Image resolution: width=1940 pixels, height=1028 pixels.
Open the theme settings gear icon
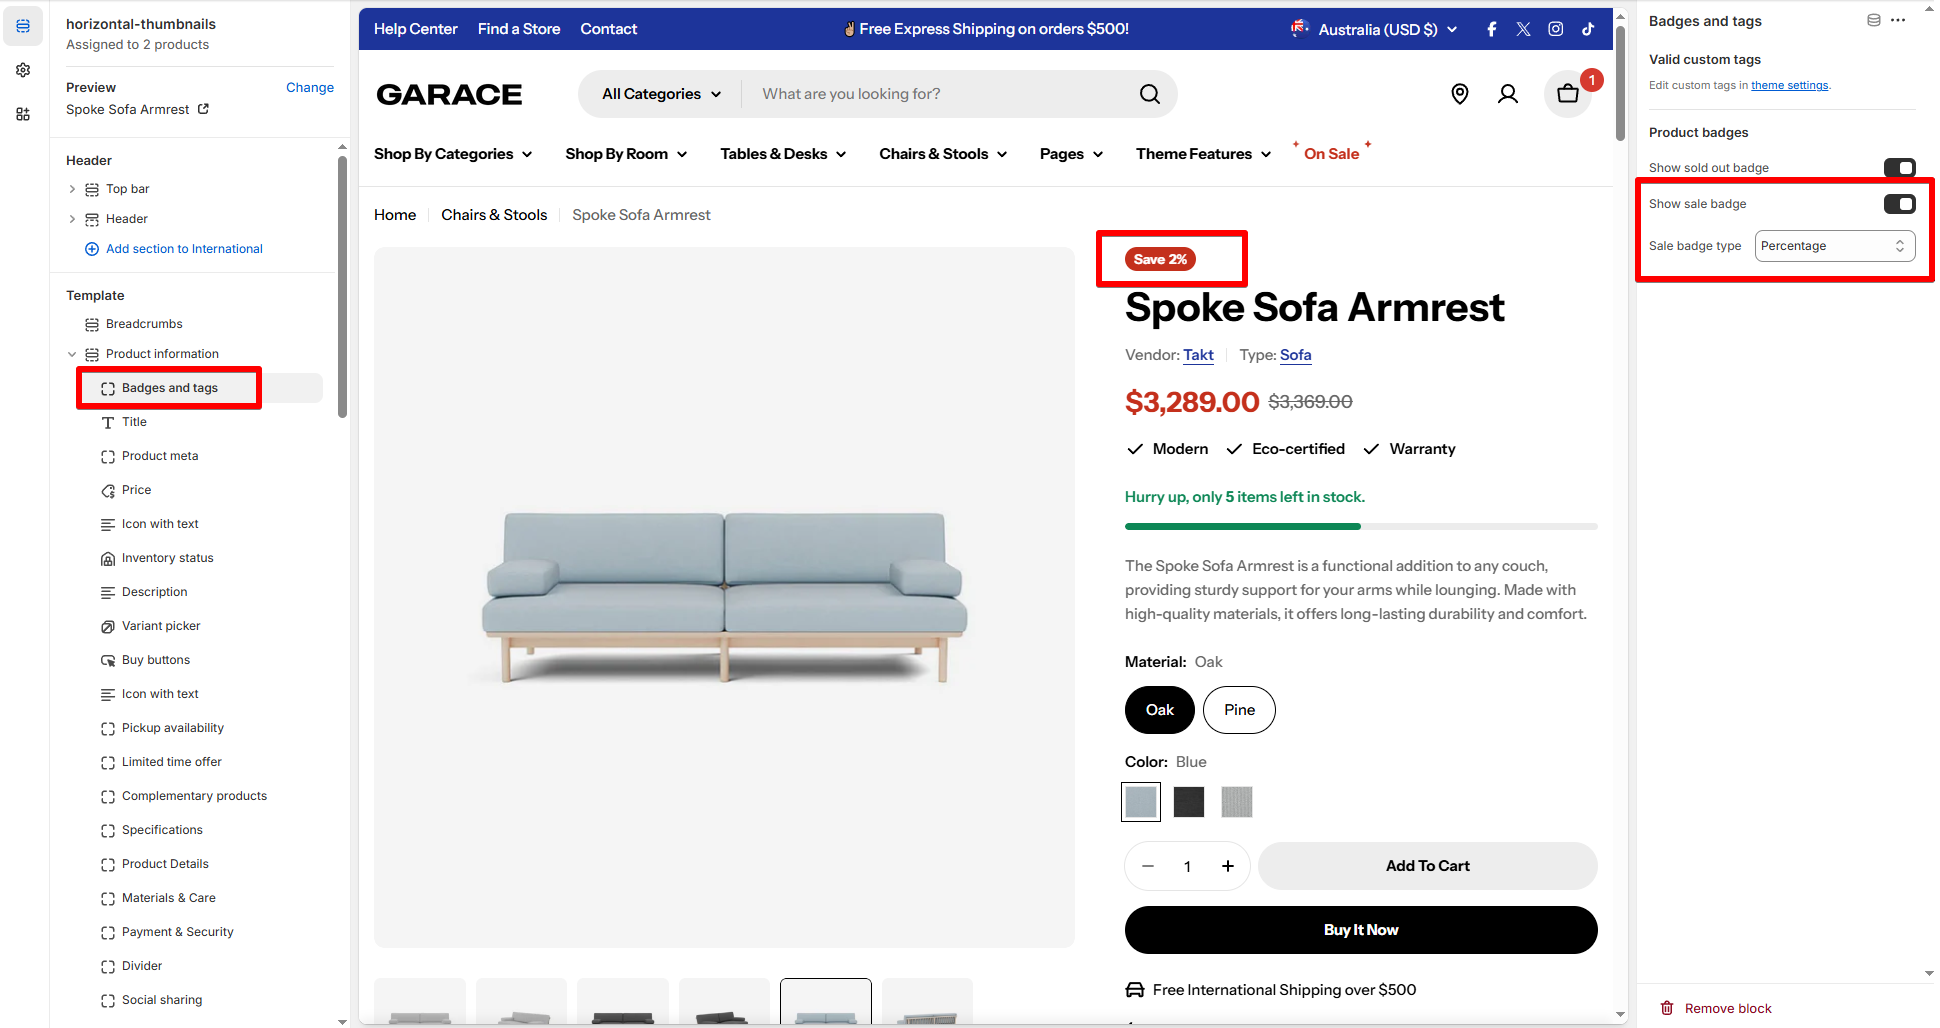pyautogui.click(x=23, y=70)
